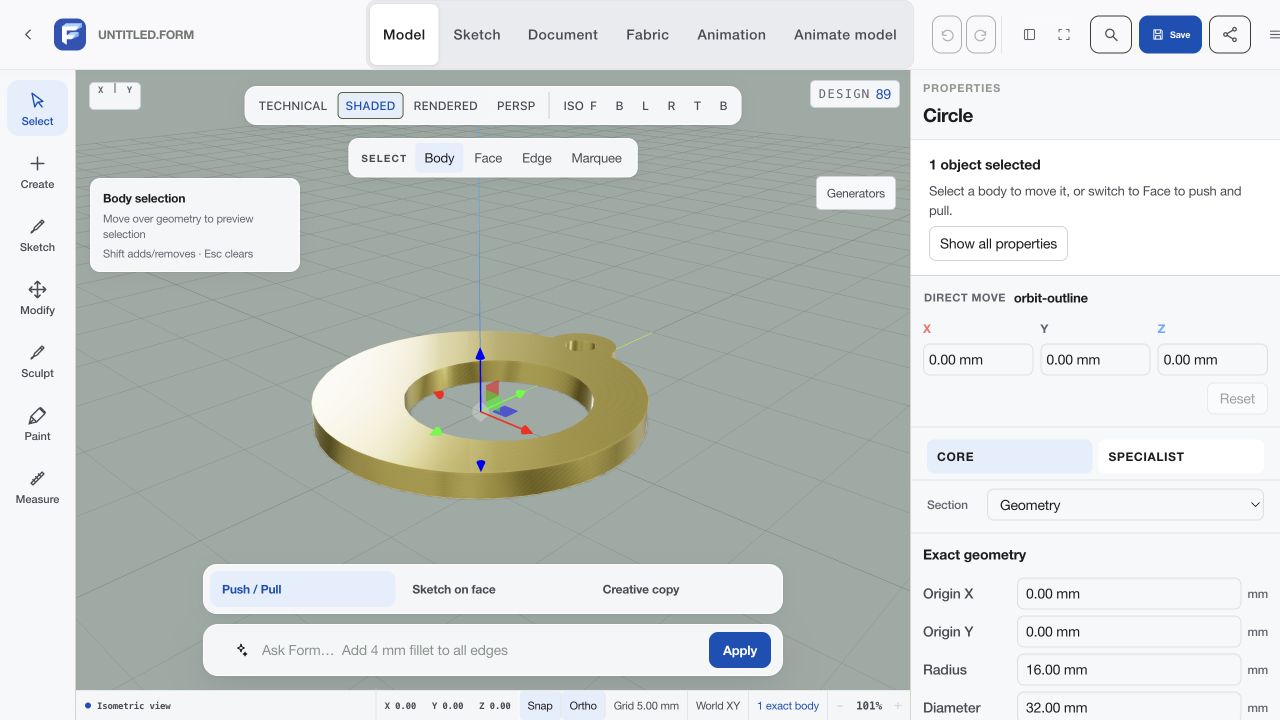Set view style to Rendered
The width and height of the screenshot is (1280, 720).
[x=445, y=105]
